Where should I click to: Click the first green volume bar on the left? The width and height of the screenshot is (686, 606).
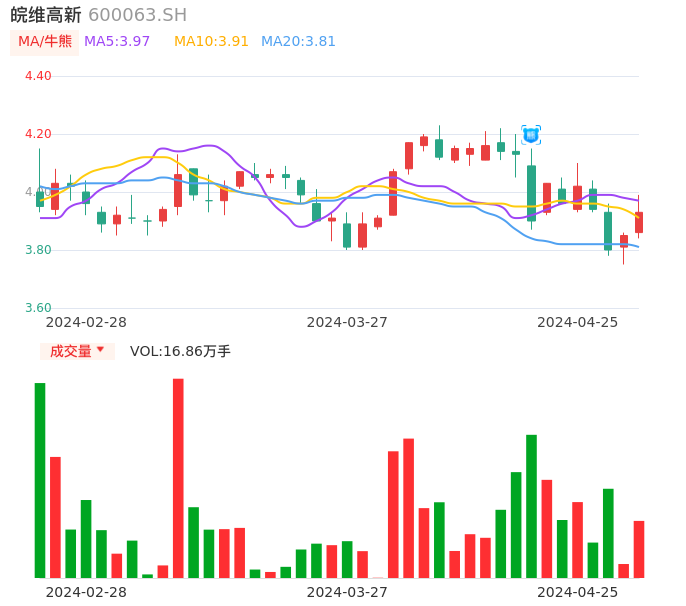tap(40, 480)
